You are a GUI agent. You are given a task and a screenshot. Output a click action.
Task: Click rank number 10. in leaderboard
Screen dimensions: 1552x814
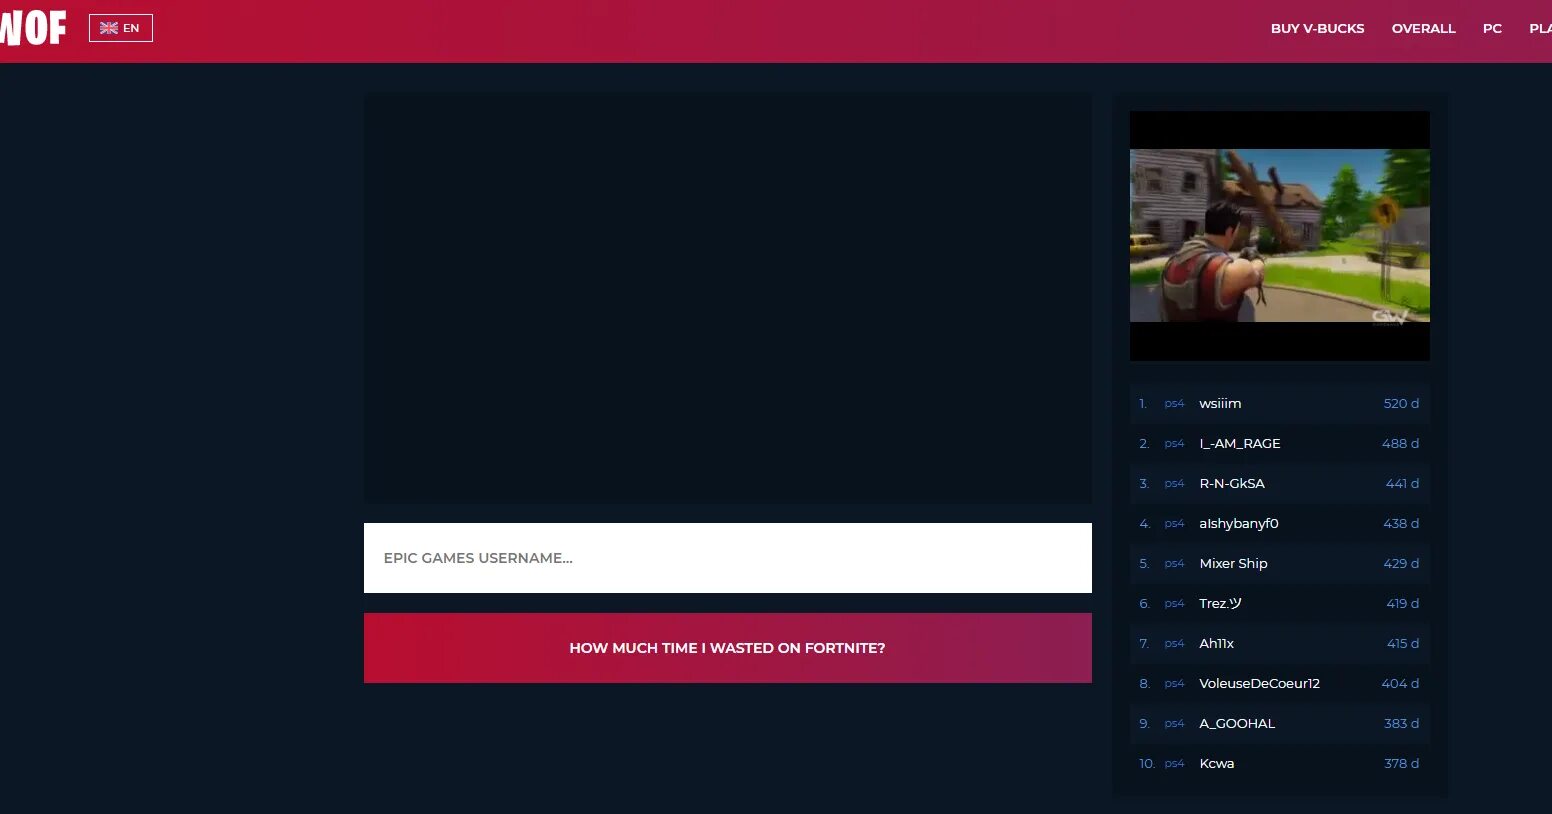[1147, 764]
